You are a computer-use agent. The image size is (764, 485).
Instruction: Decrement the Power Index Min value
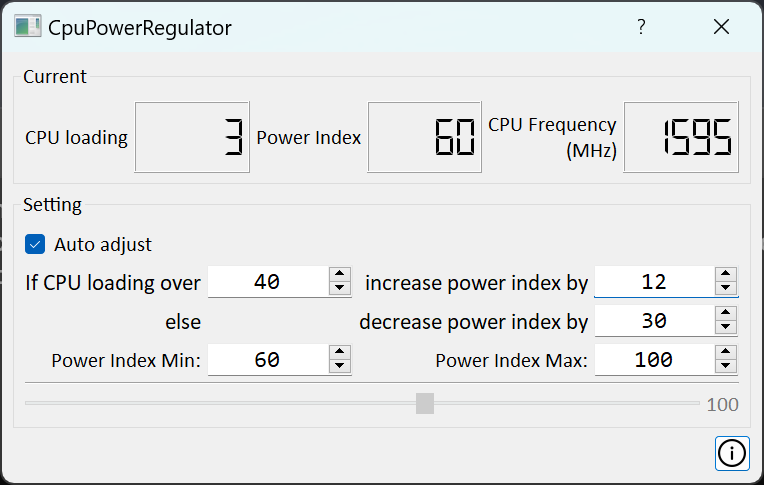click(x=340, y=367)
